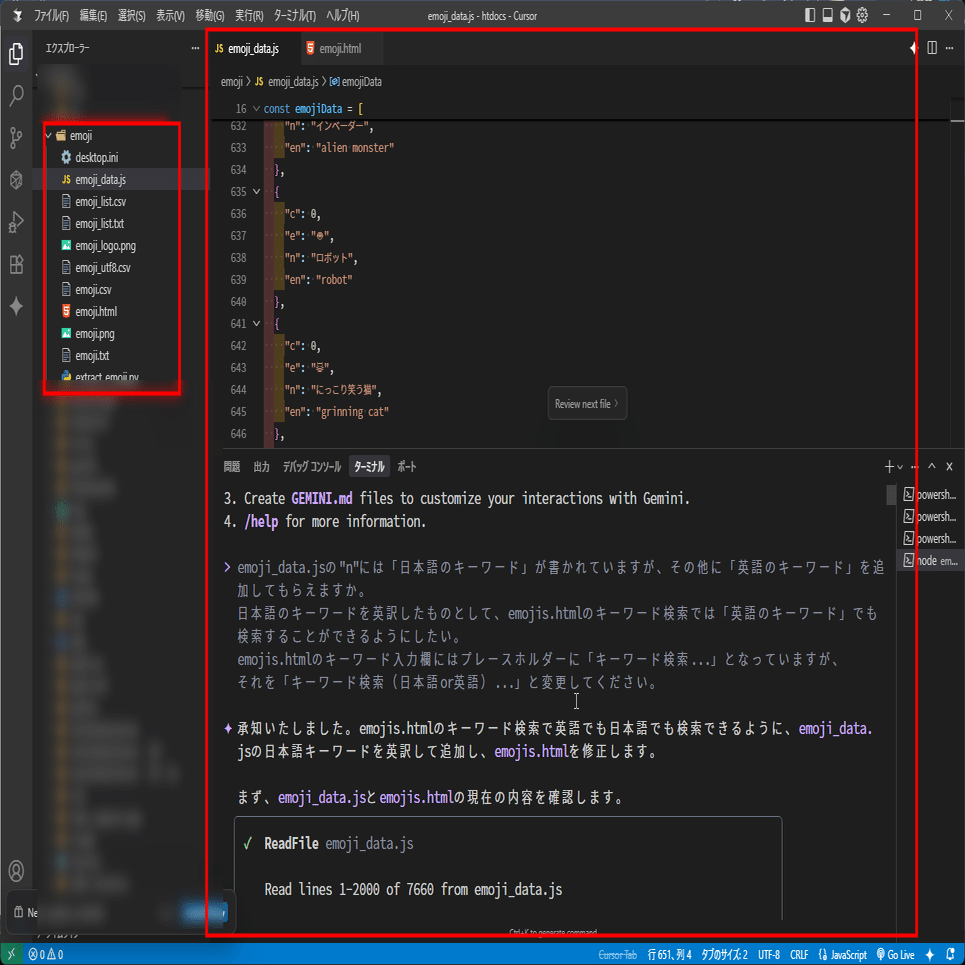965x965 pixels.
Task: Switch to the emoji.html editor tab
Action: (340, 49)
